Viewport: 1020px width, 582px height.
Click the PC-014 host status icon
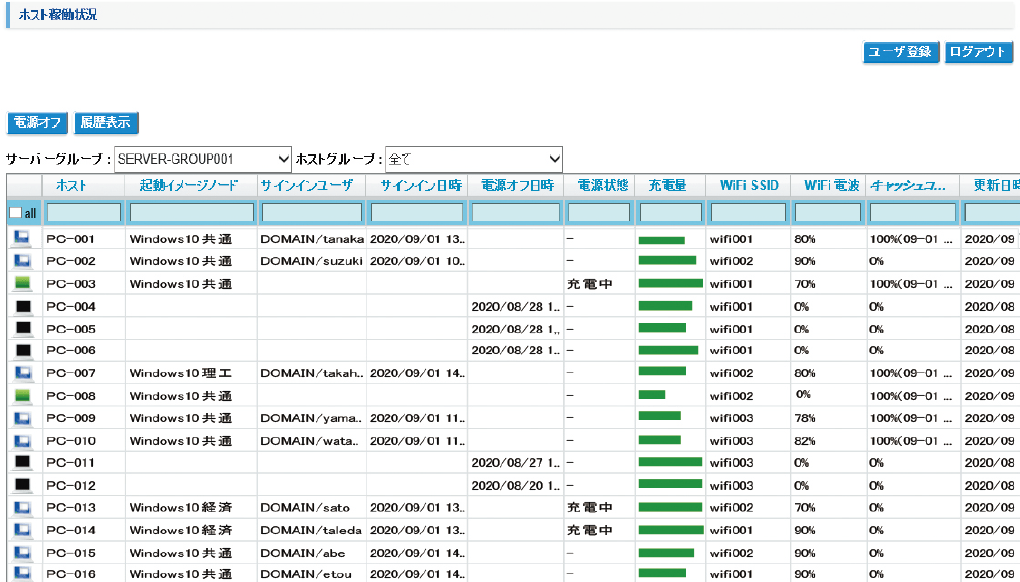tap(23, 530)
